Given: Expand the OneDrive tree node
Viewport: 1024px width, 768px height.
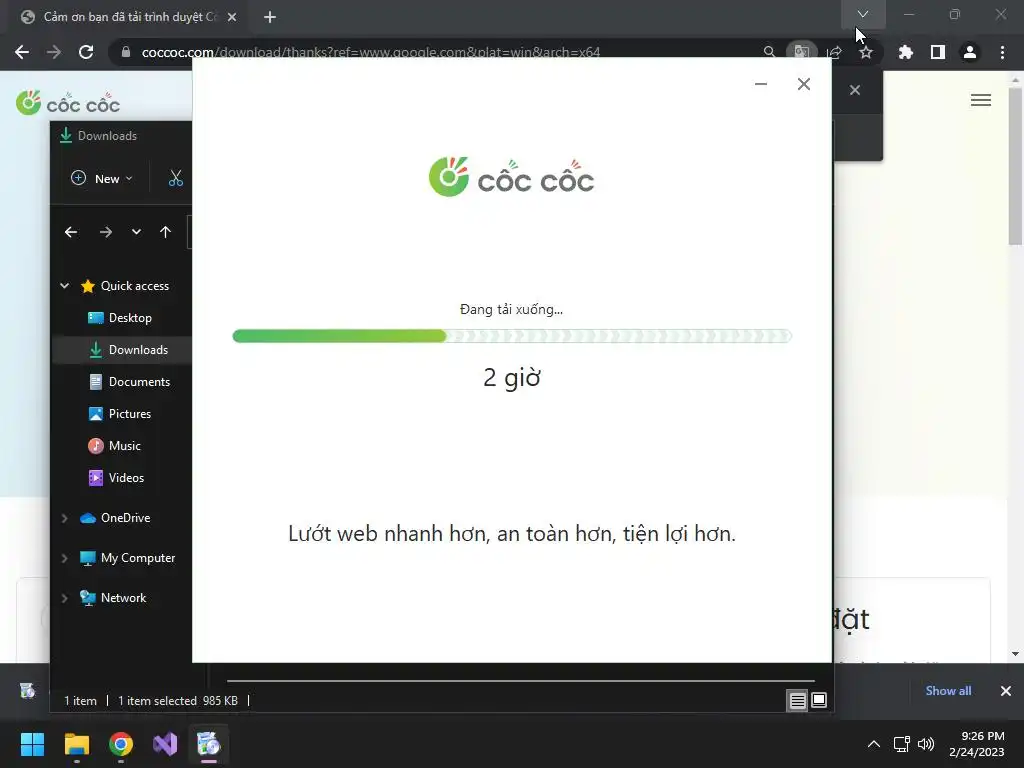Looking at the screenshot, I should point(65,518).
